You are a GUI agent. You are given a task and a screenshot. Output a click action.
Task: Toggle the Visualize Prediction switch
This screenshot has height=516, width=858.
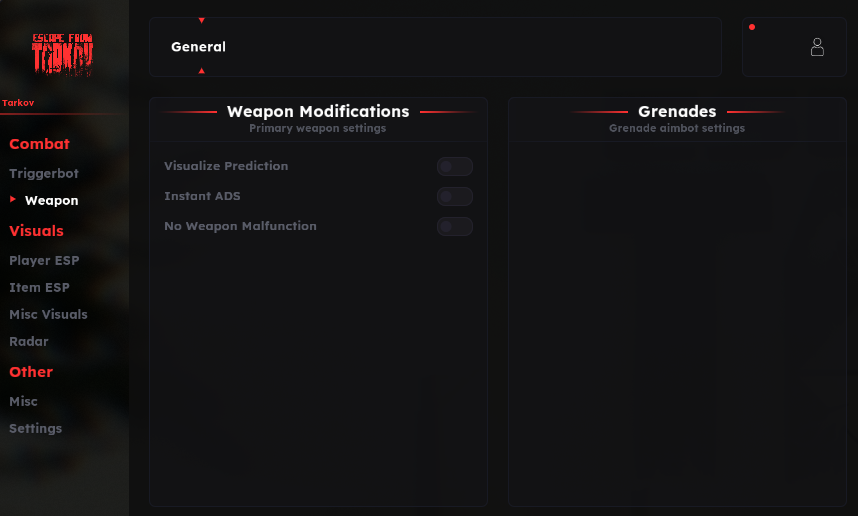tap(455, 167)
